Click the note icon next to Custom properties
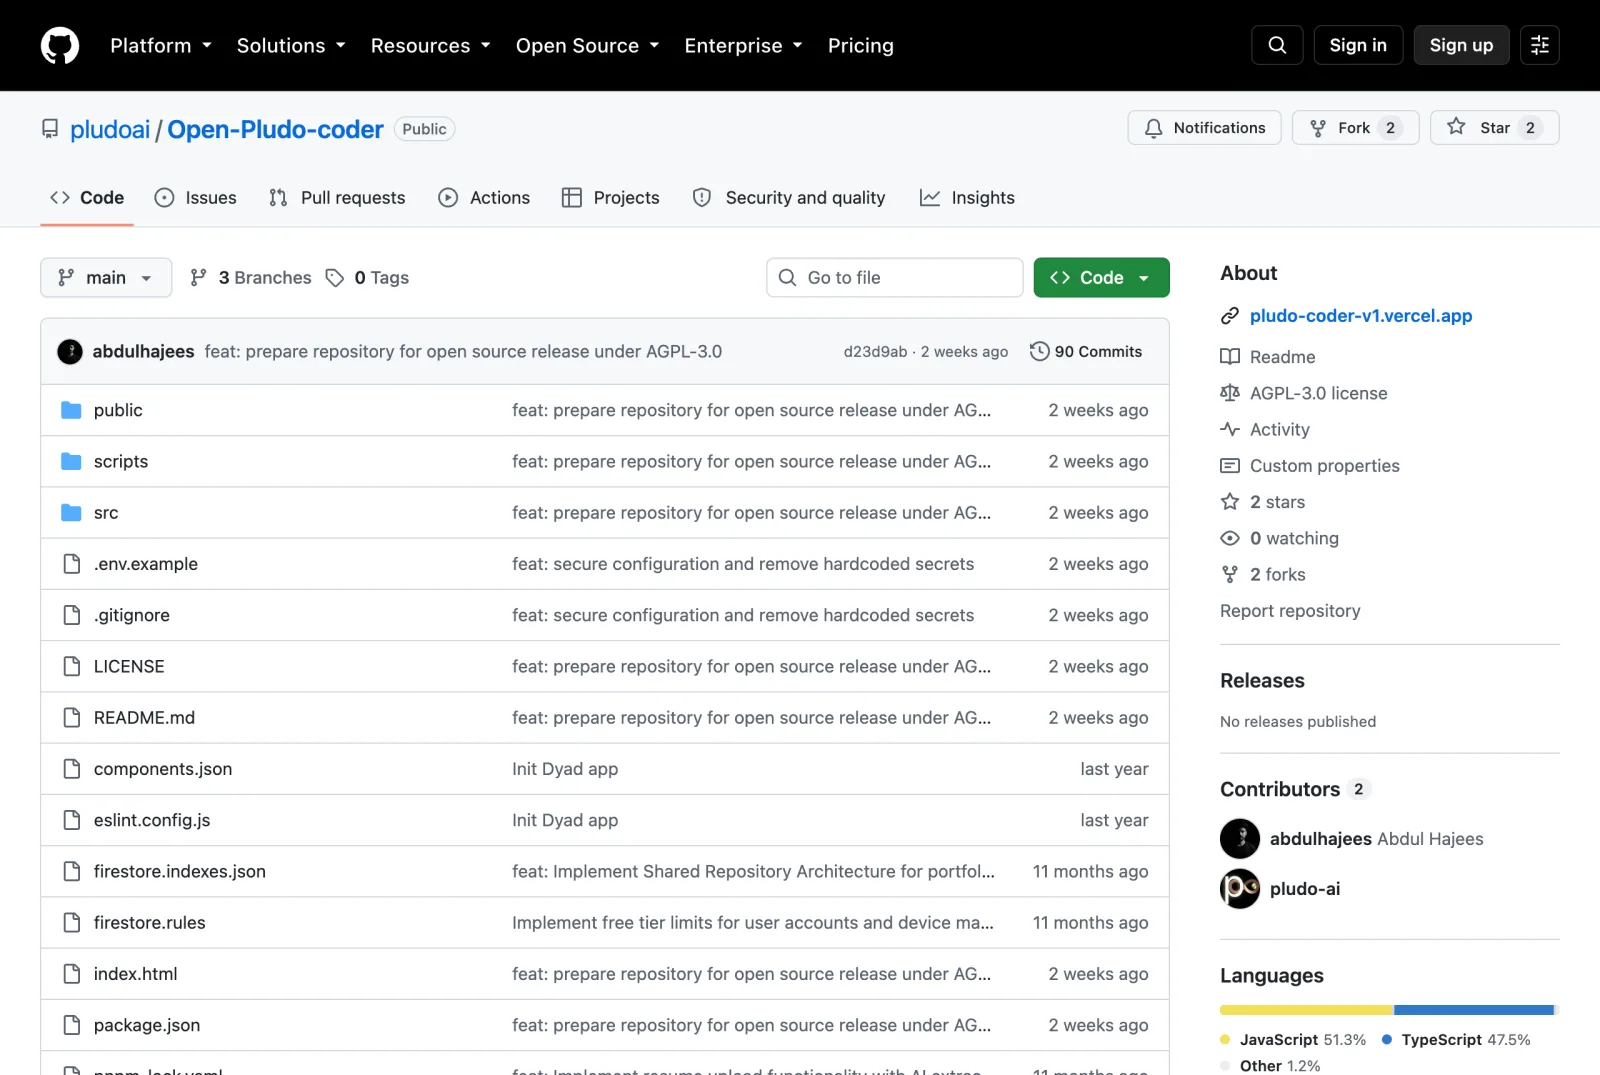 coord(1230,466)
